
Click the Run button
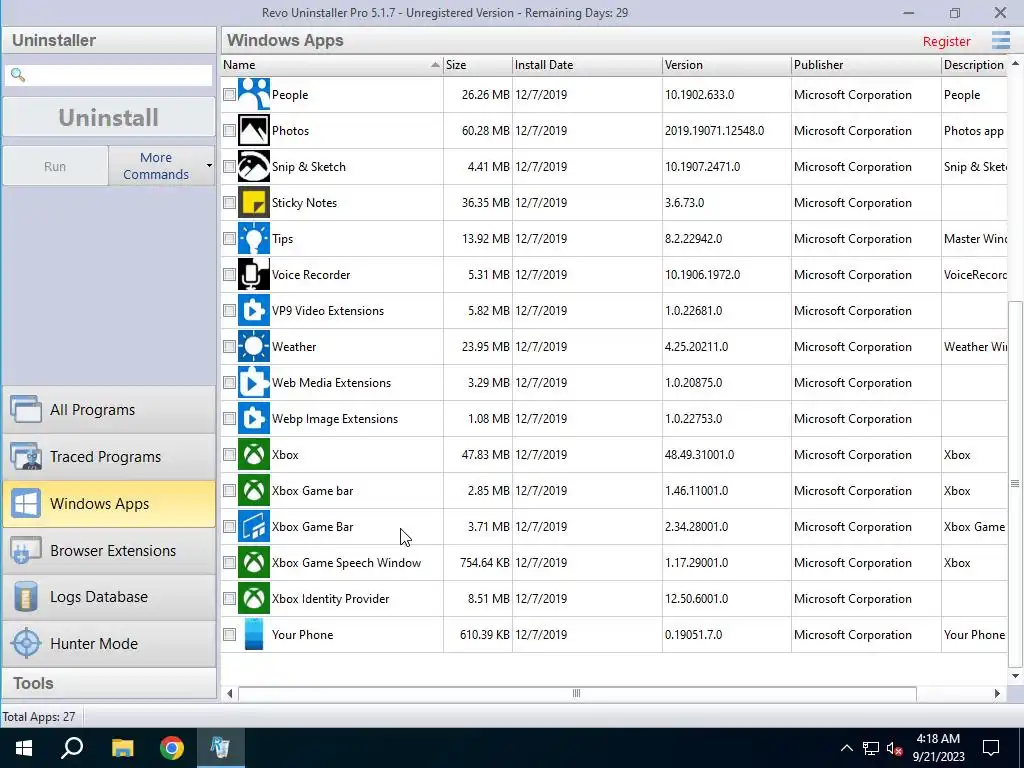(x=55, y=166)
